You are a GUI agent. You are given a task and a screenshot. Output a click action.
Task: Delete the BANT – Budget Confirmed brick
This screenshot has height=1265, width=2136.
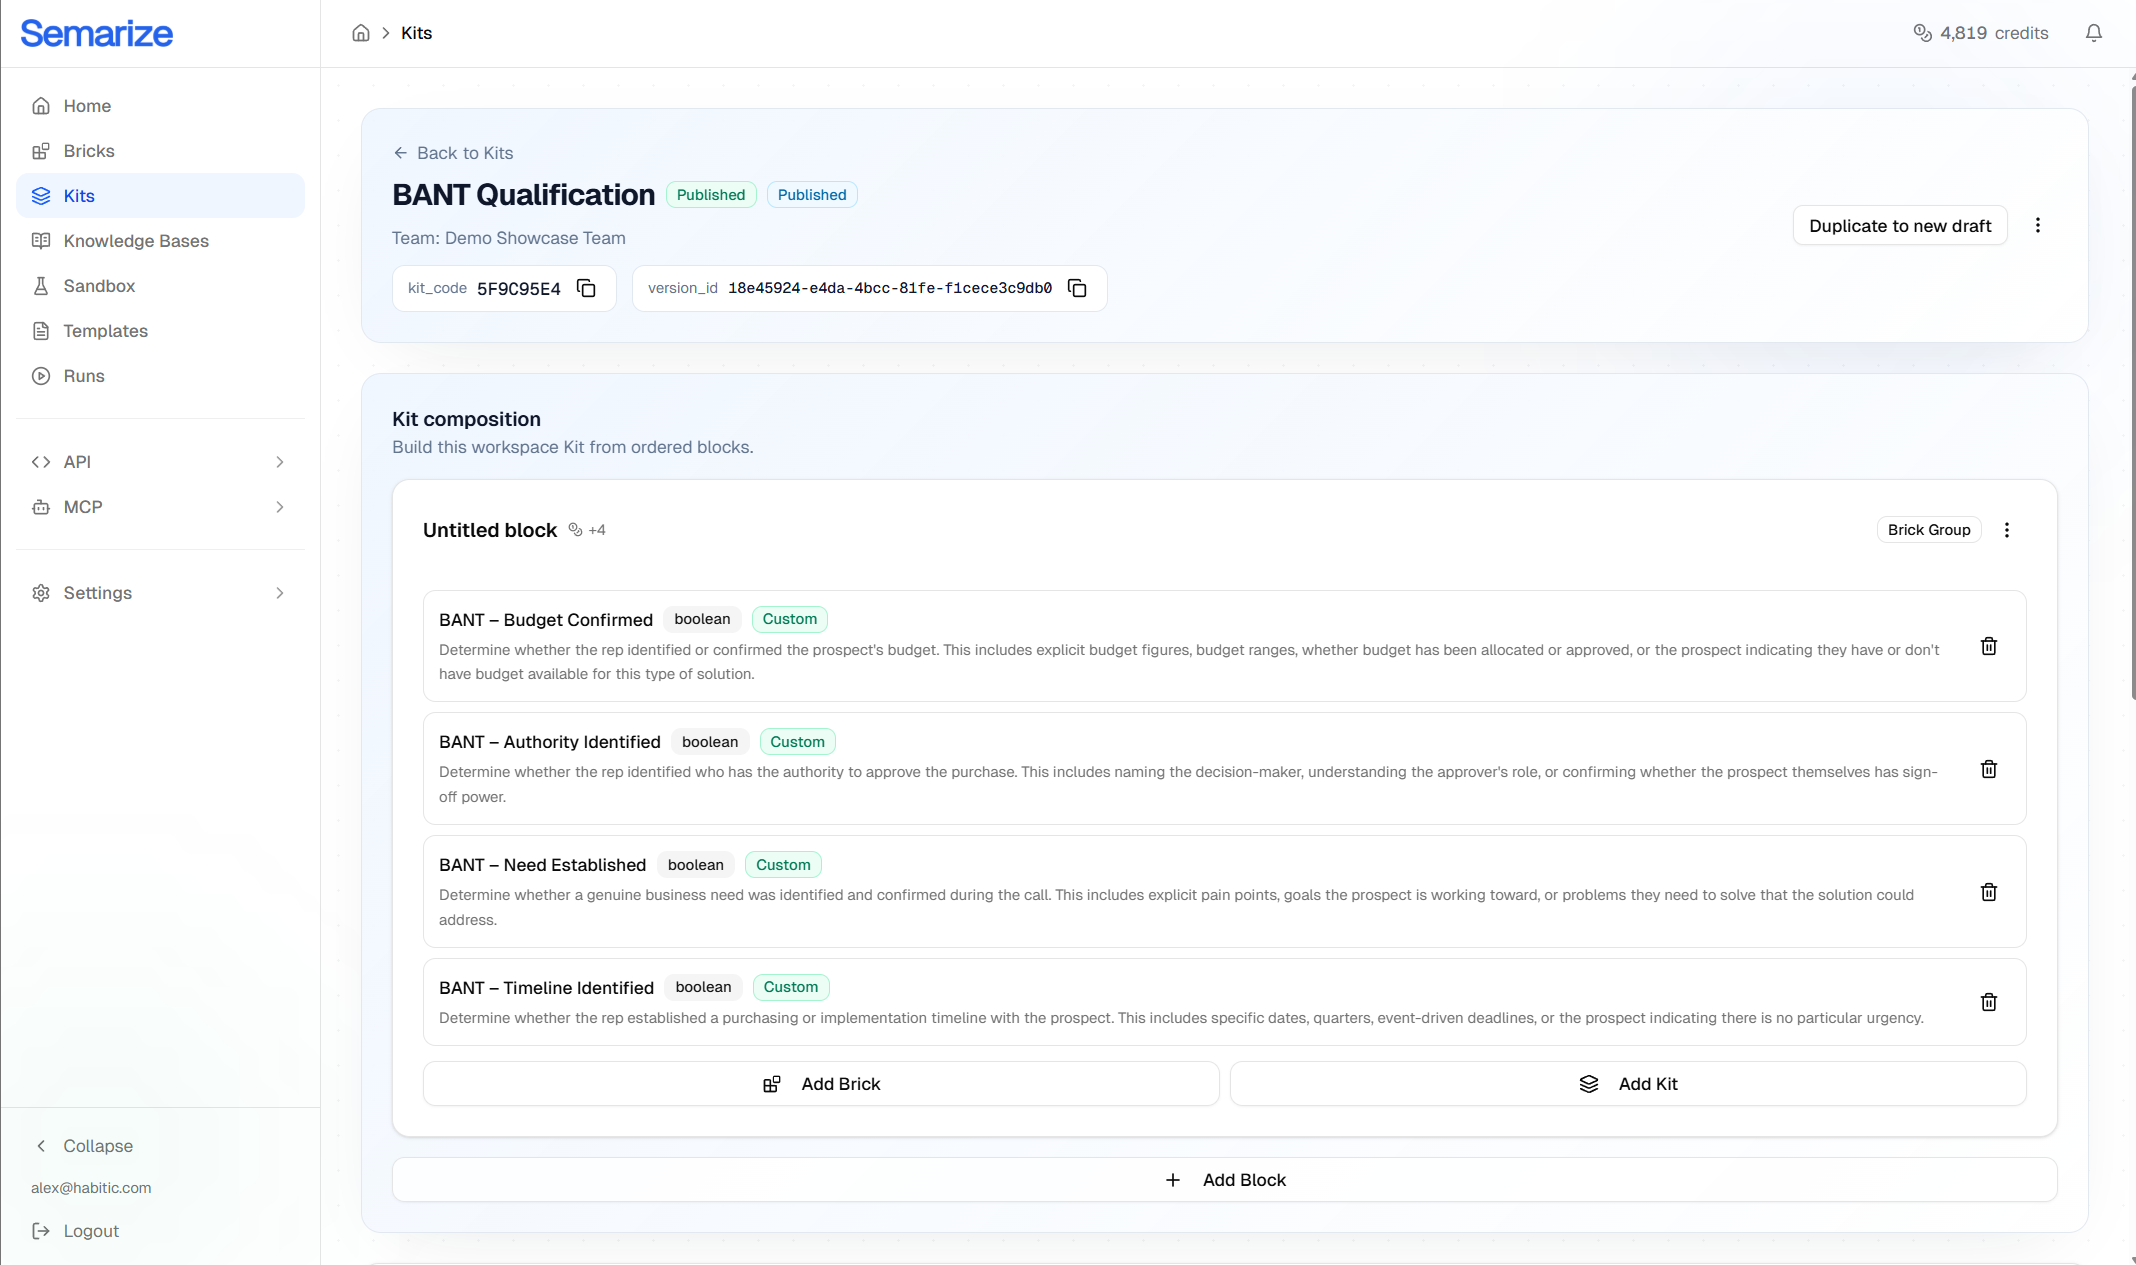pos(1988,646)
